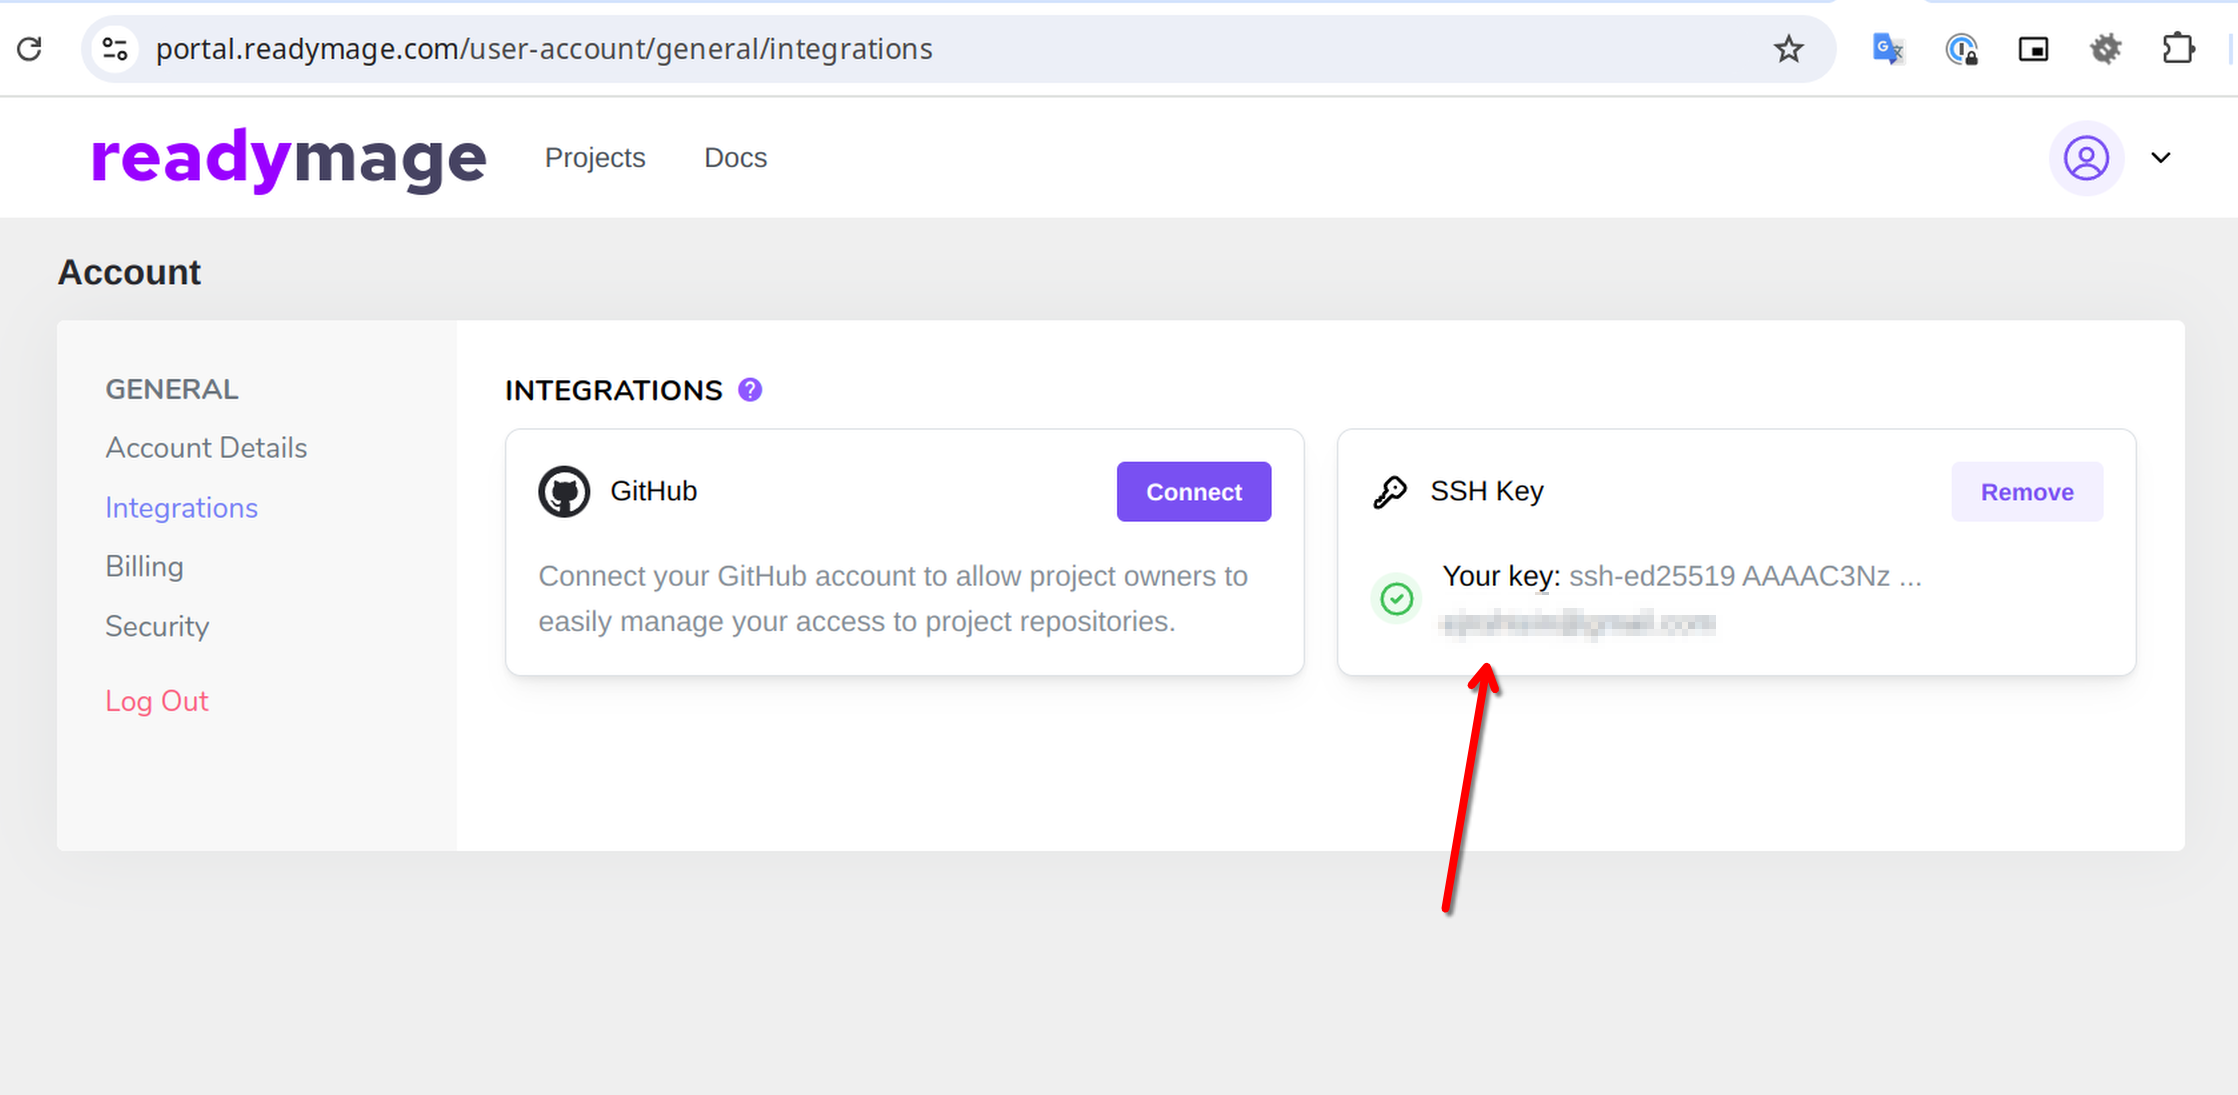The width and height of the screenshot is (2238, 1095).
Task: Open the browser extensions puzzle icon
Action: (x=2177, y=49)
